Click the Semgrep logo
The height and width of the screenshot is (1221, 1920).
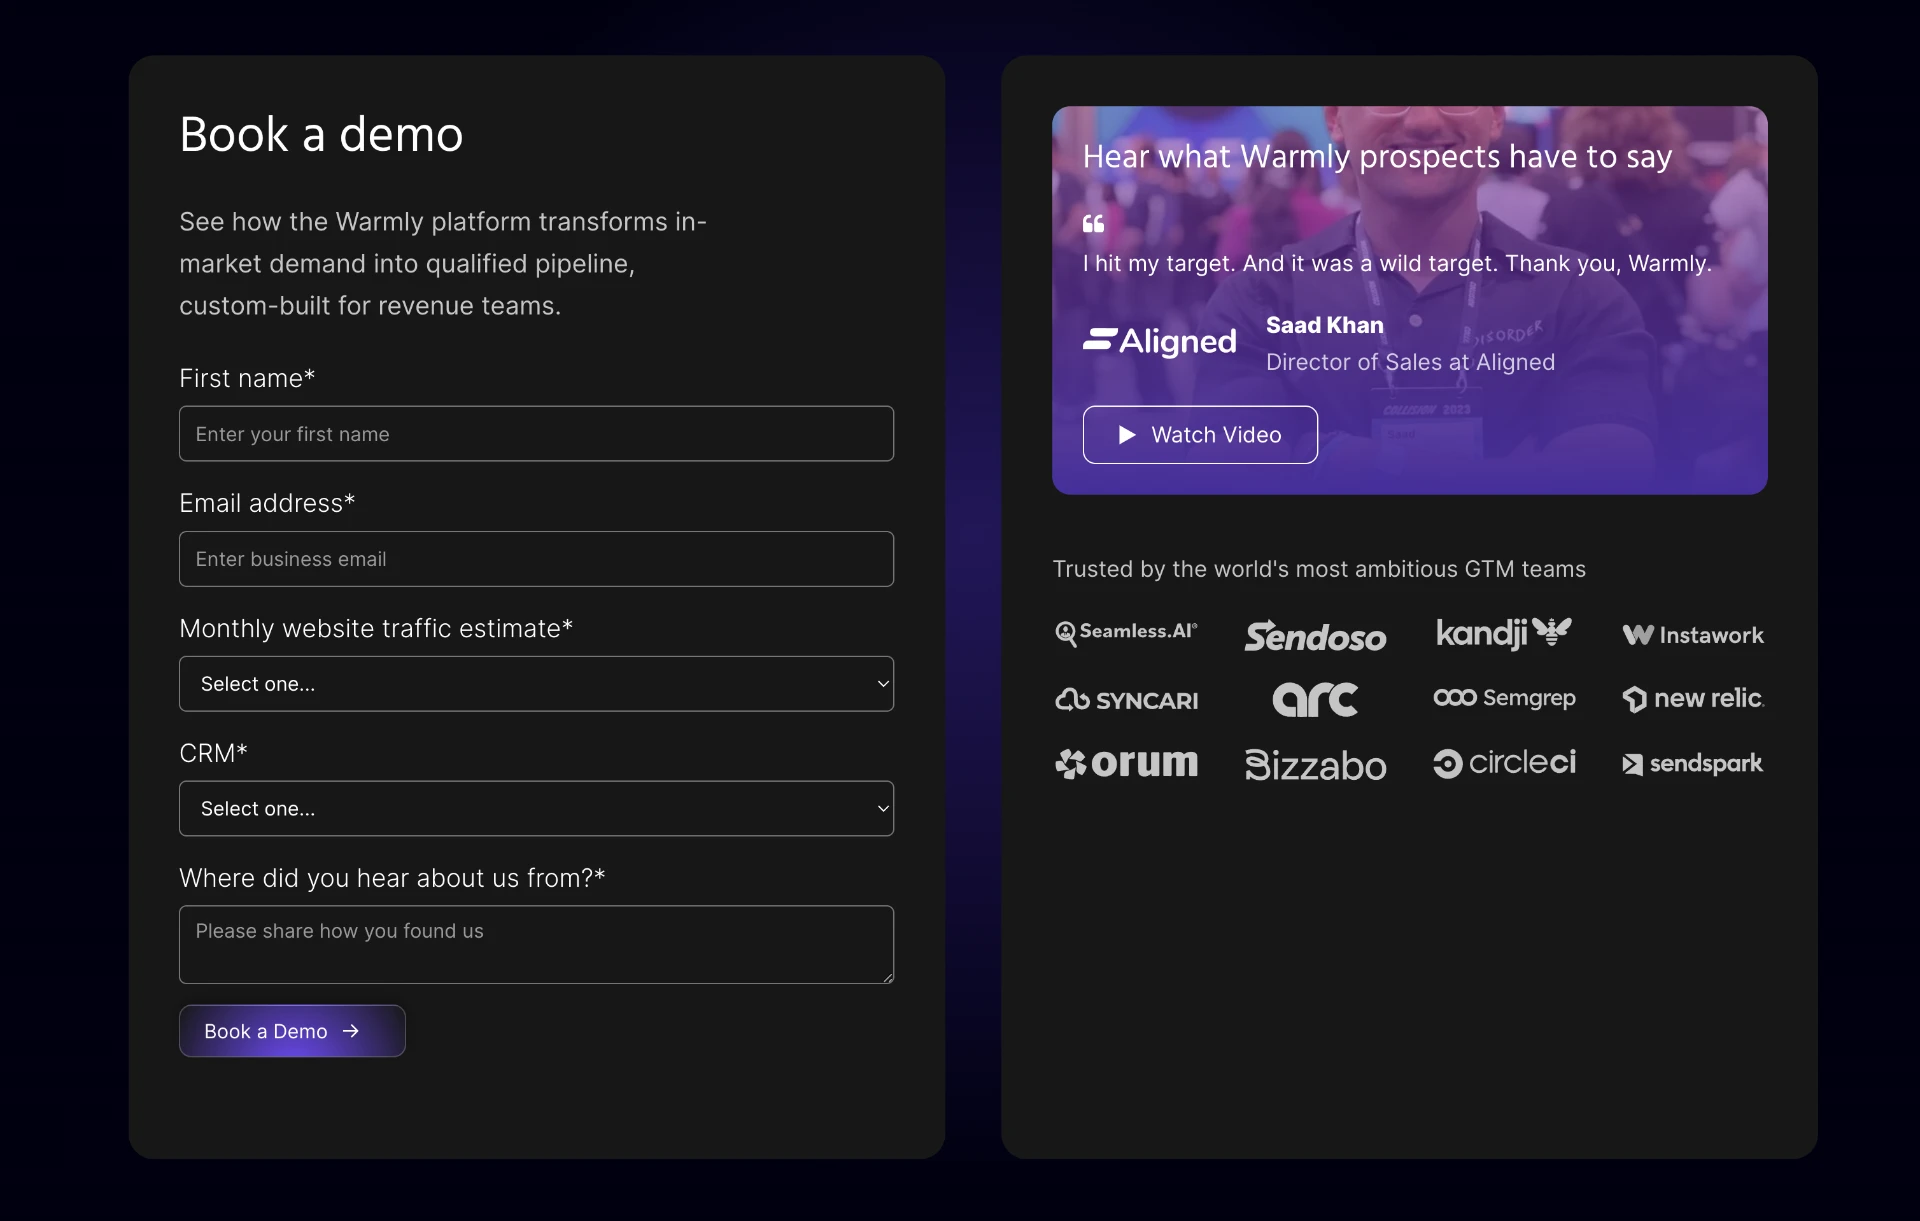[1504, 698]
